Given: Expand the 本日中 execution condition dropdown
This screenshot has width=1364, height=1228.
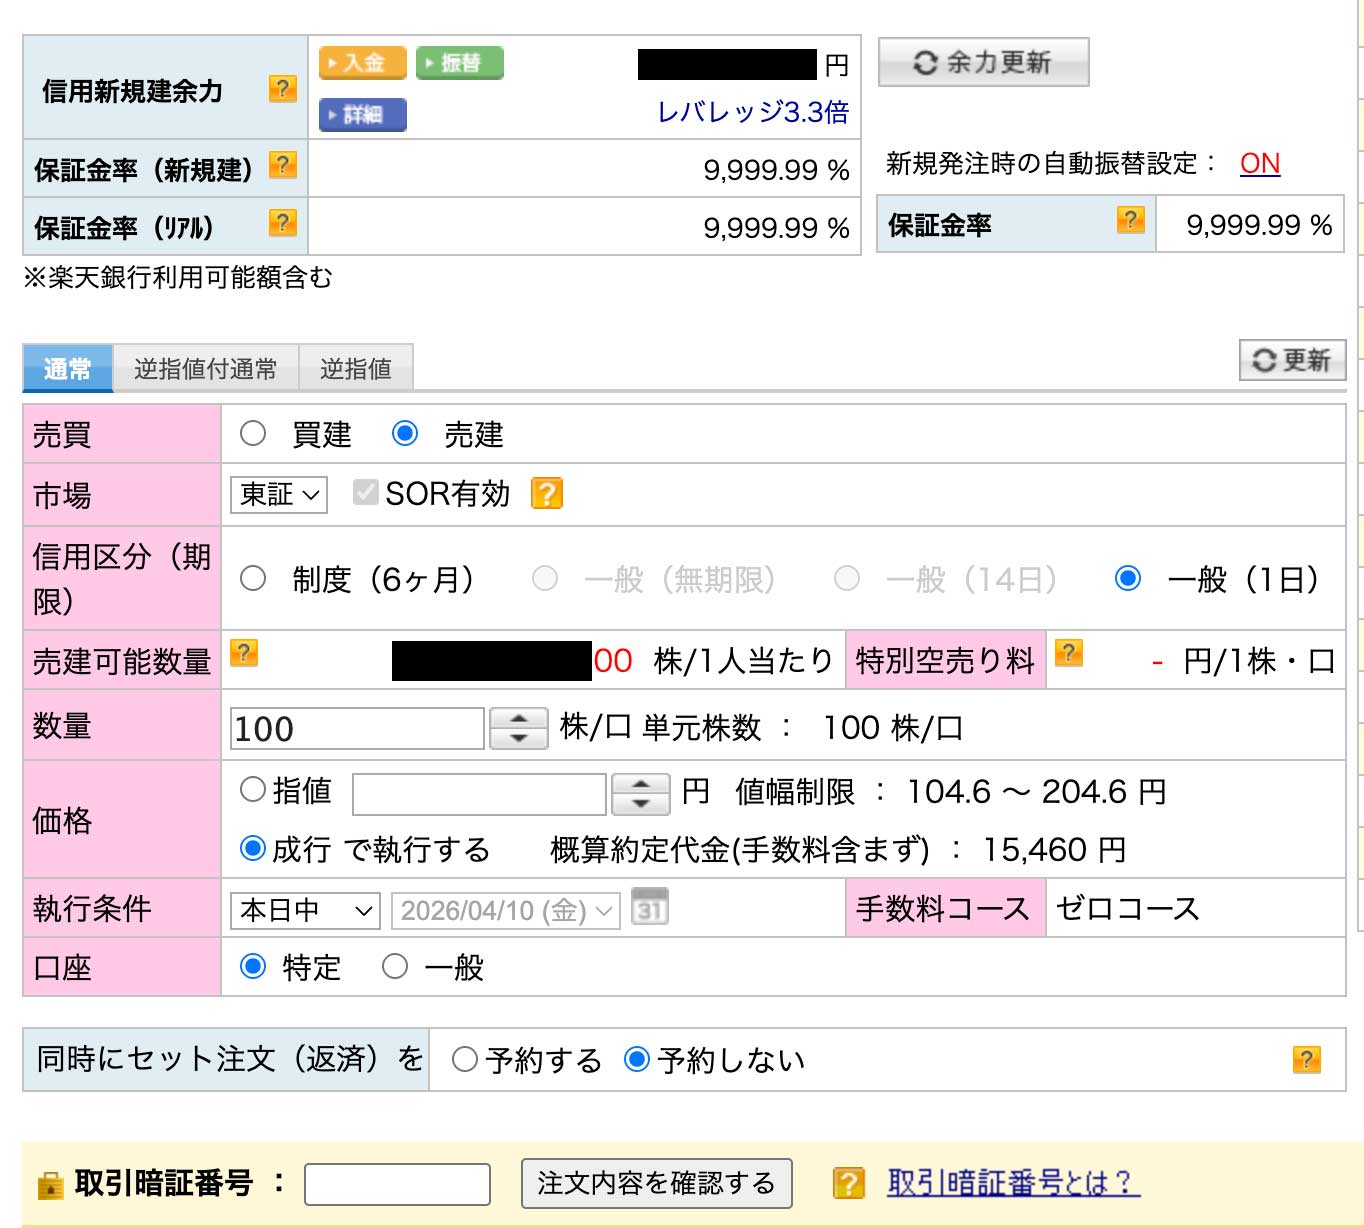Looking at the screenshot, I should click(x=305, y=910).
